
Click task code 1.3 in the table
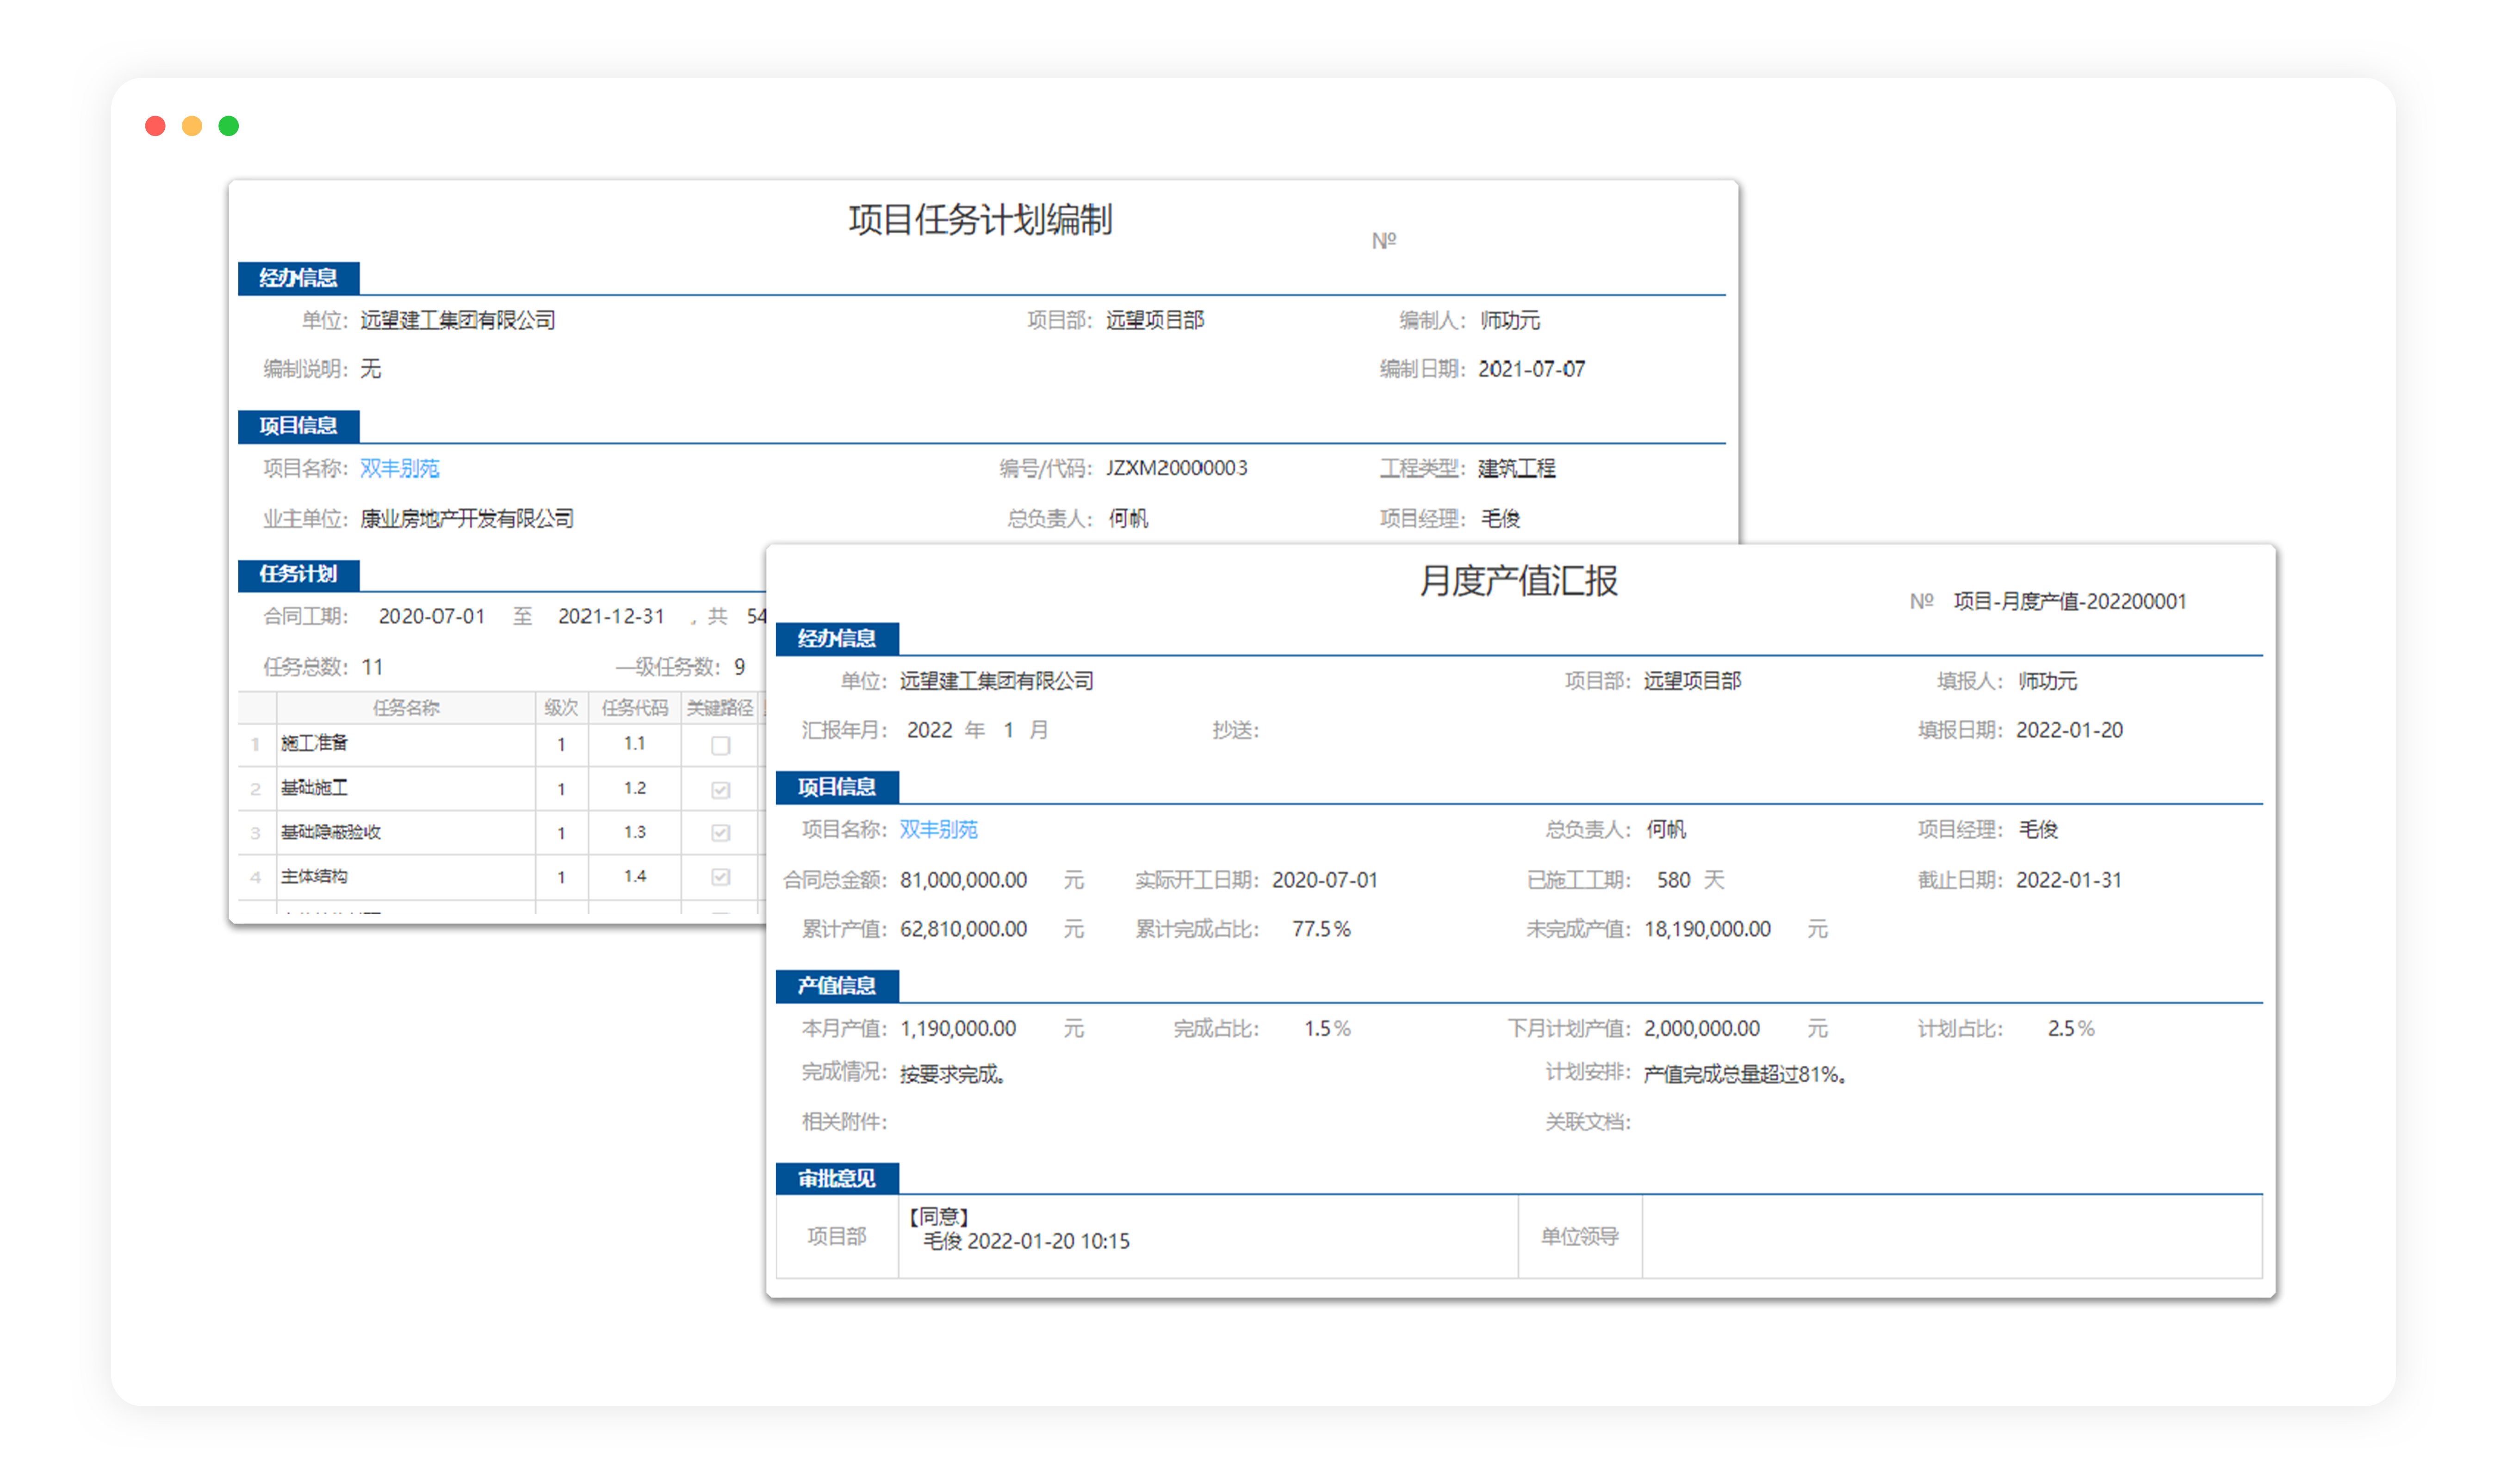[634, 832]
